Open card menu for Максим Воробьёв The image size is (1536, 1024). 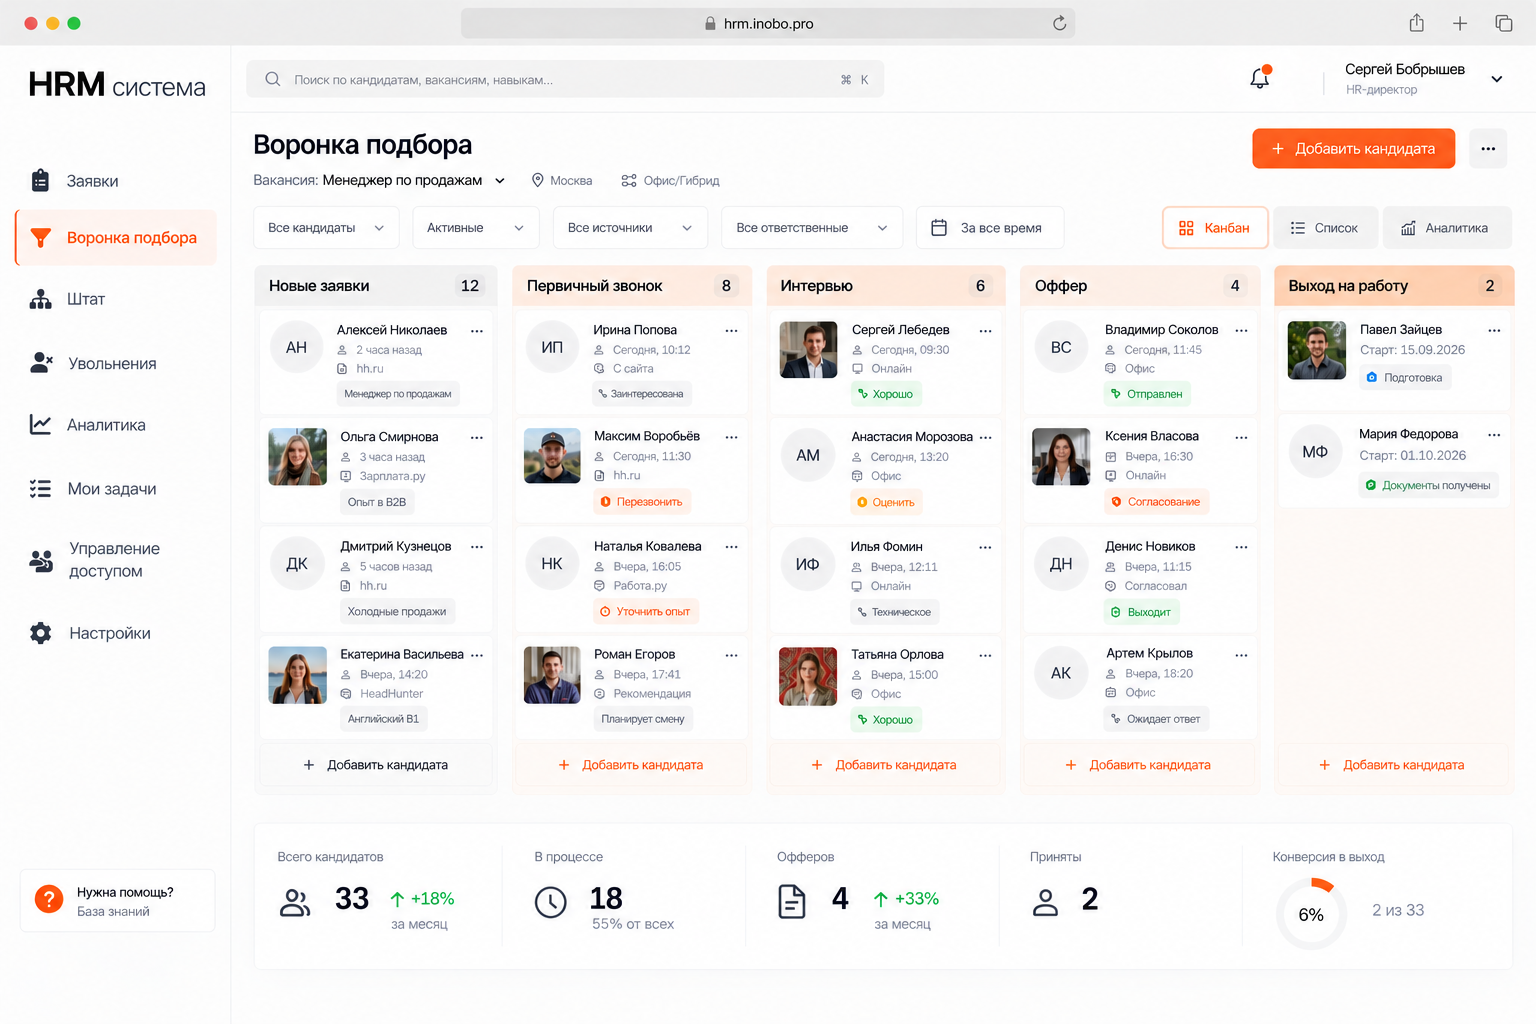click(731, 437)
